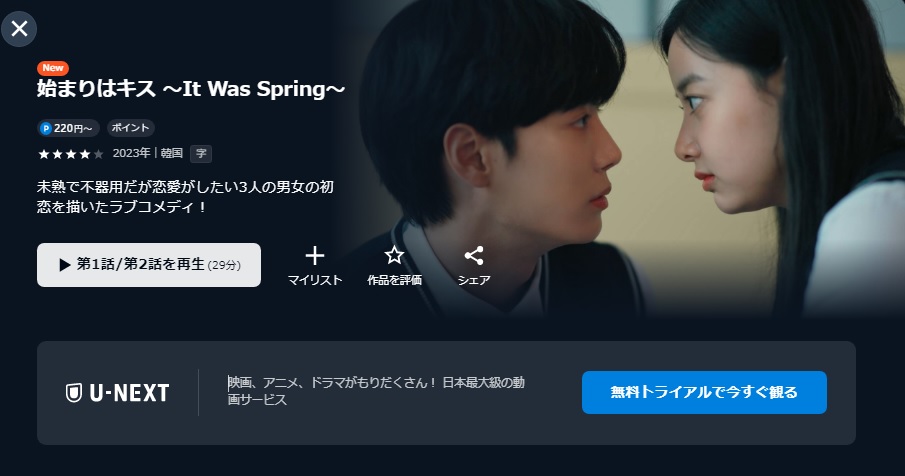
Task: Click the 字 subtitle badge
Action: tap(201, 153)
